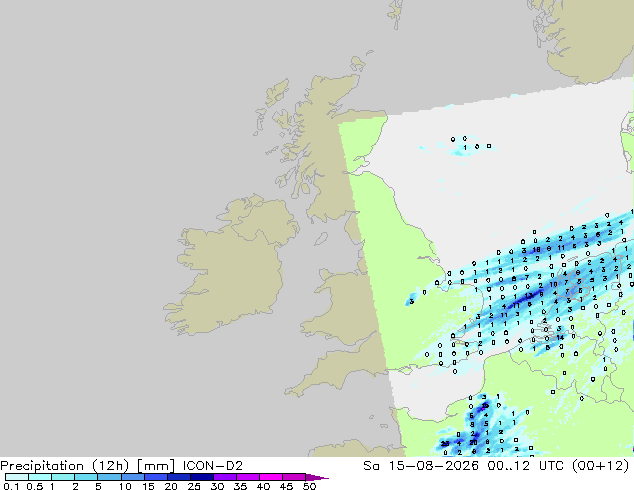The image size is (634, 490).
Task: Click the 25 mm value in Normandy cluster
Action: (445, 444)
